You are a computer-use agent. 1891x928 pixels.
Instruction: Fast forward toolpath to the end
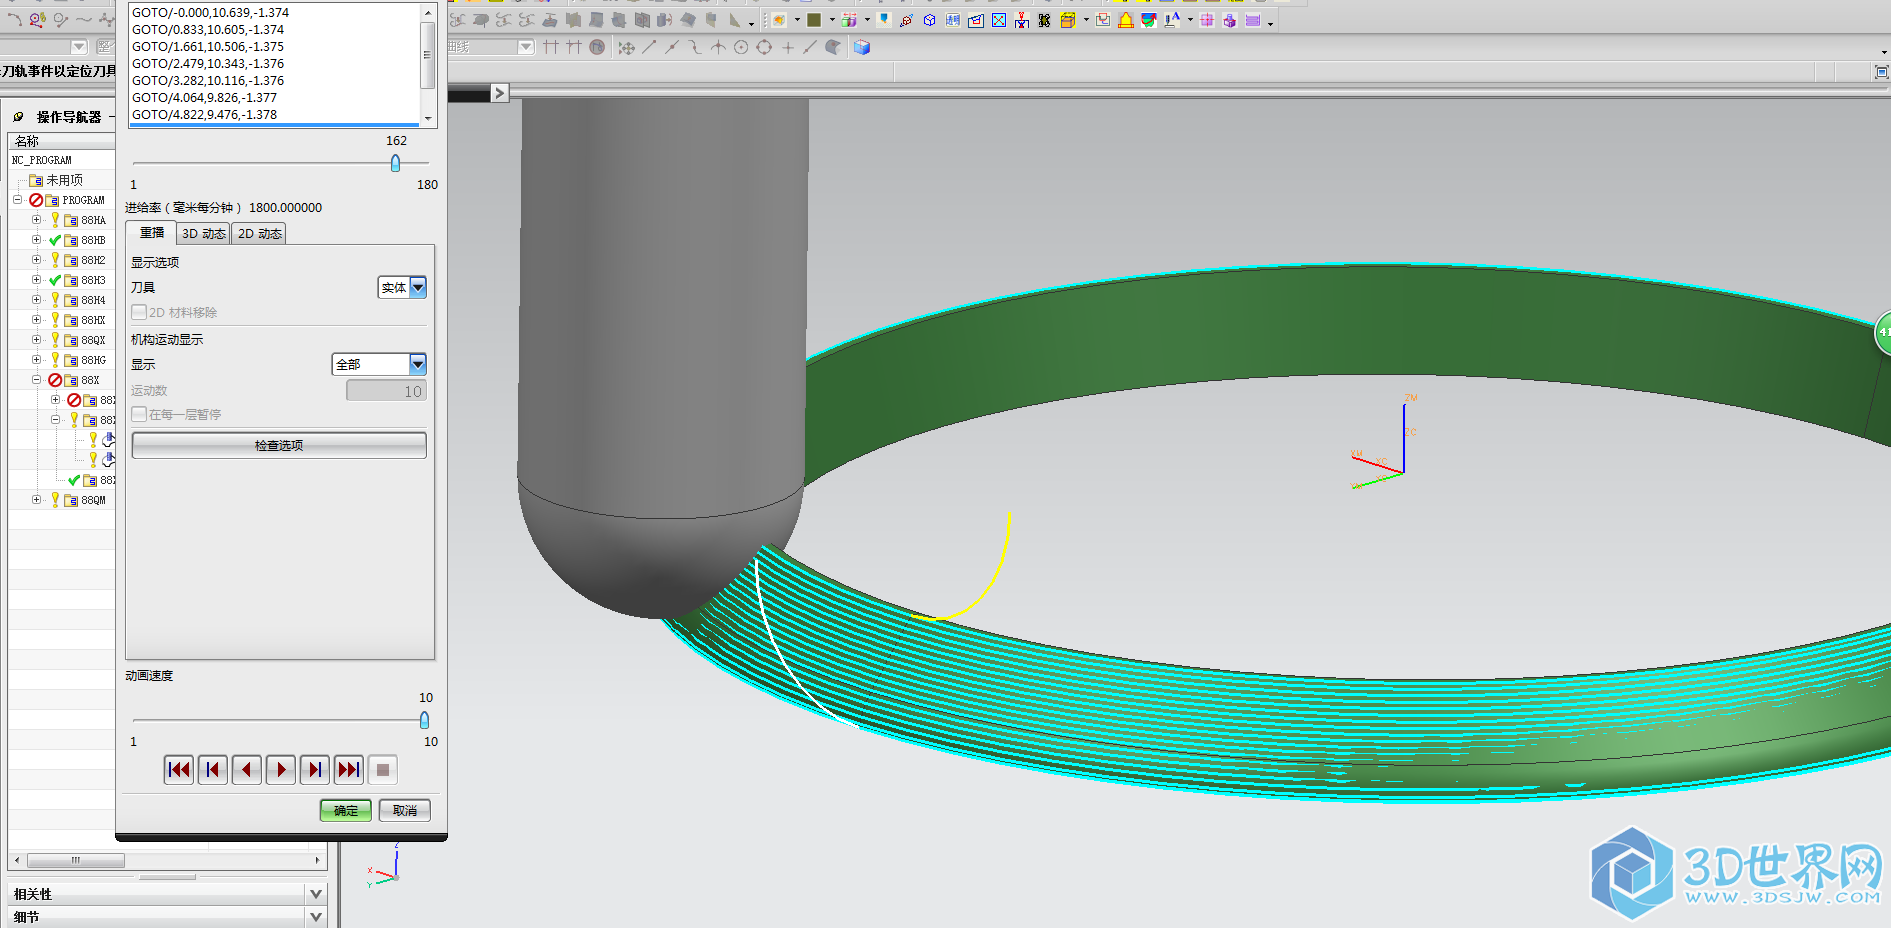tap(349, 769)
